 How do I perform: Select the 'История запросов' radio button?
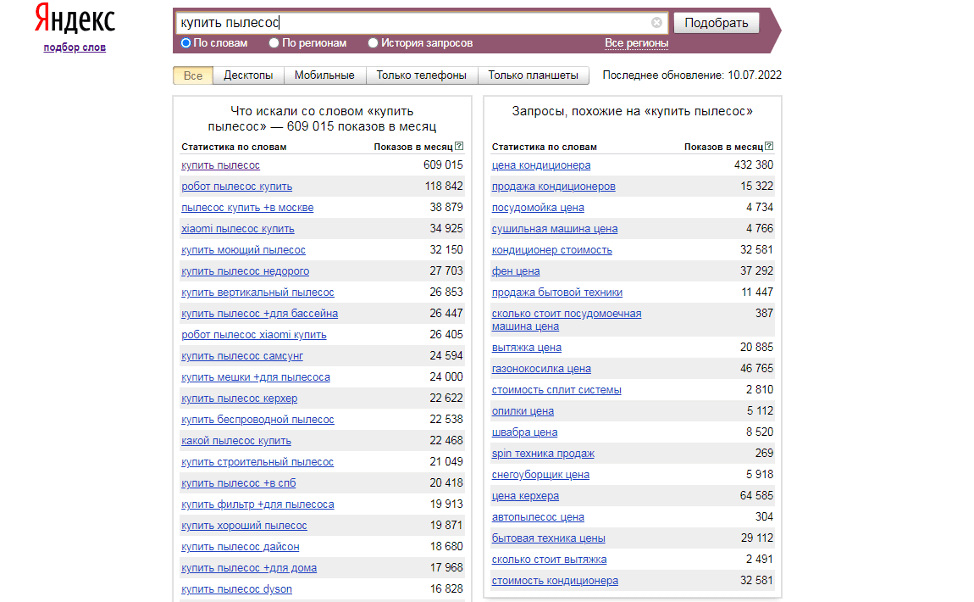pos(373,43)
